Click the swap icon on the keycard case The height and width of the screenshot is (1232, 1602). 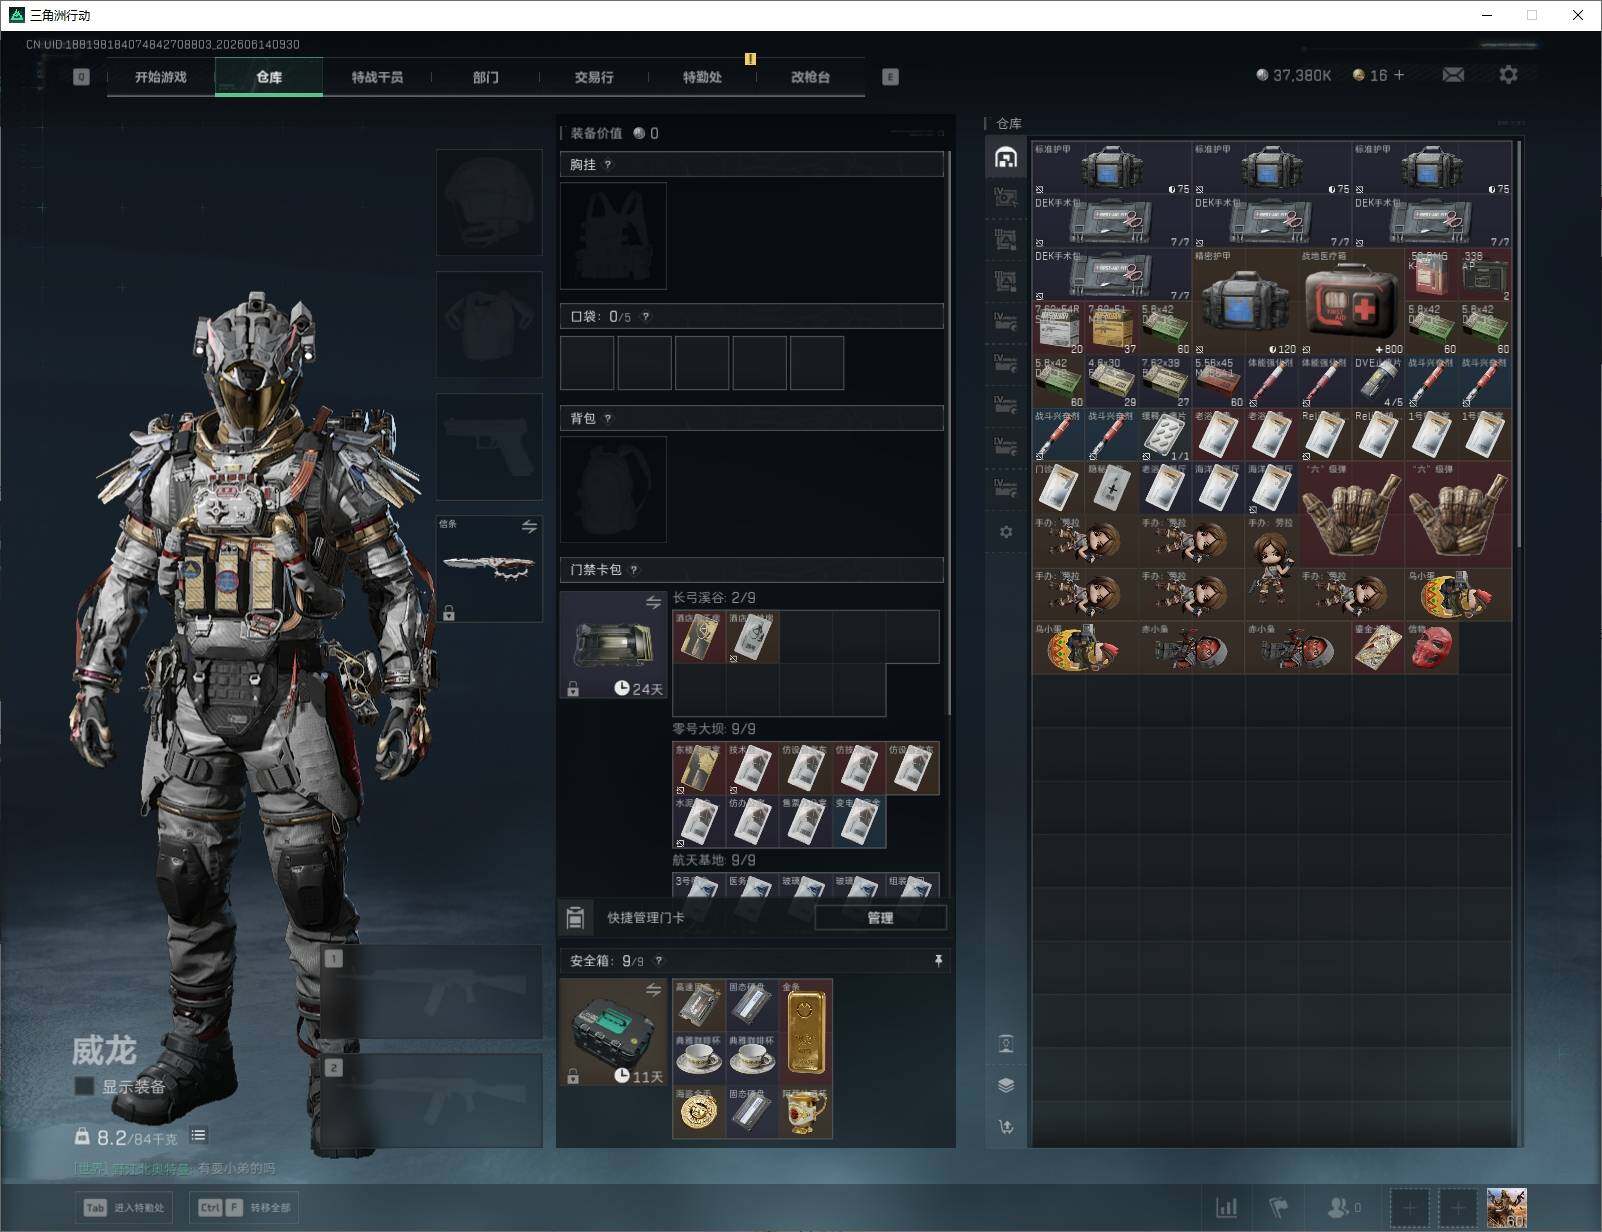653,602
